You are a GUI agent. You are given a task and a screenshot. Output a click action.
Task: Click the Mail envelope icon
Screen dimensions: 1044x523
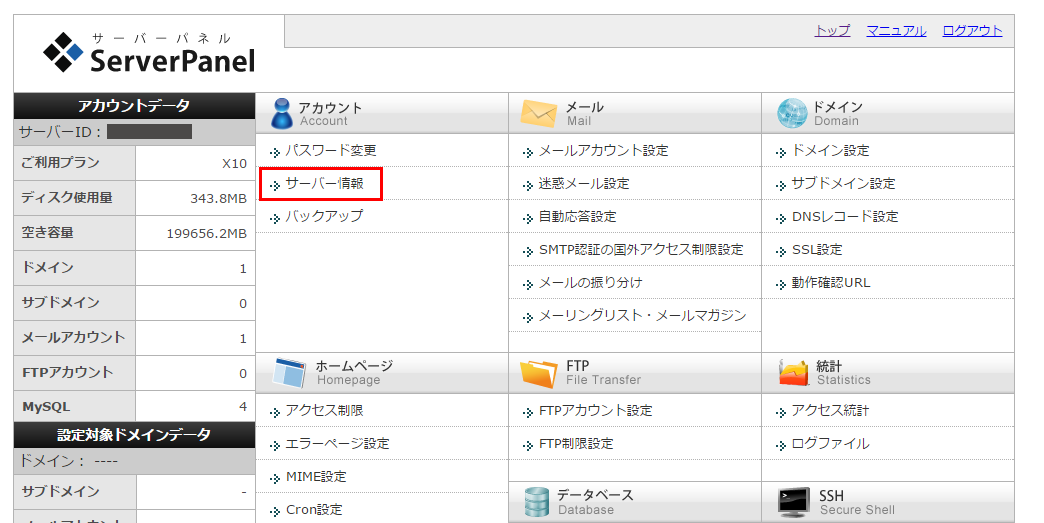[537, 113]
